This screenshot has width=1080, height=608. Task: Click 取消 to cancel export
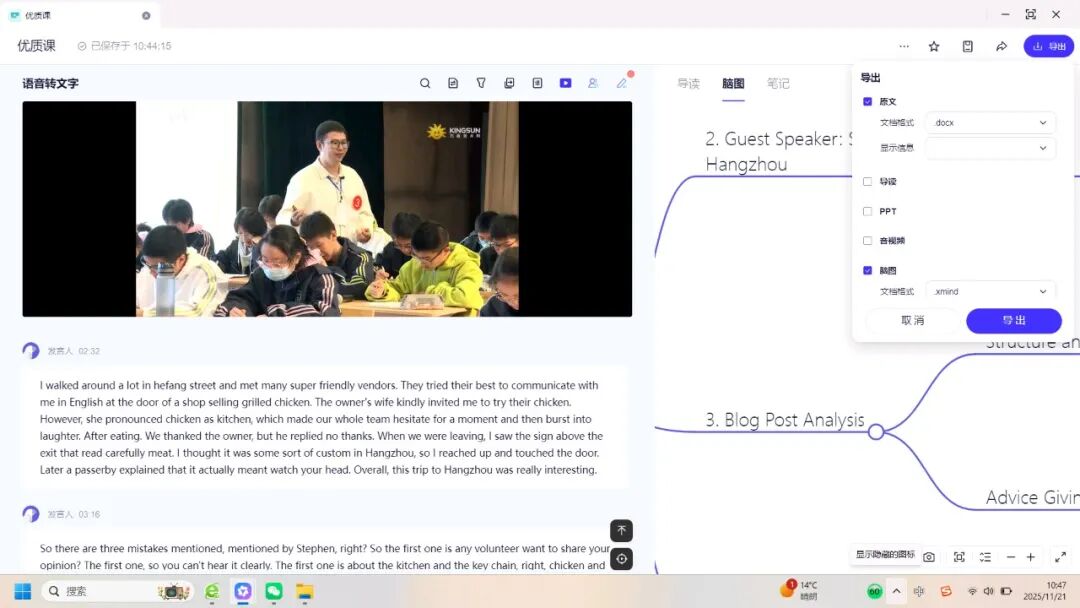click(x=912, y=321)
